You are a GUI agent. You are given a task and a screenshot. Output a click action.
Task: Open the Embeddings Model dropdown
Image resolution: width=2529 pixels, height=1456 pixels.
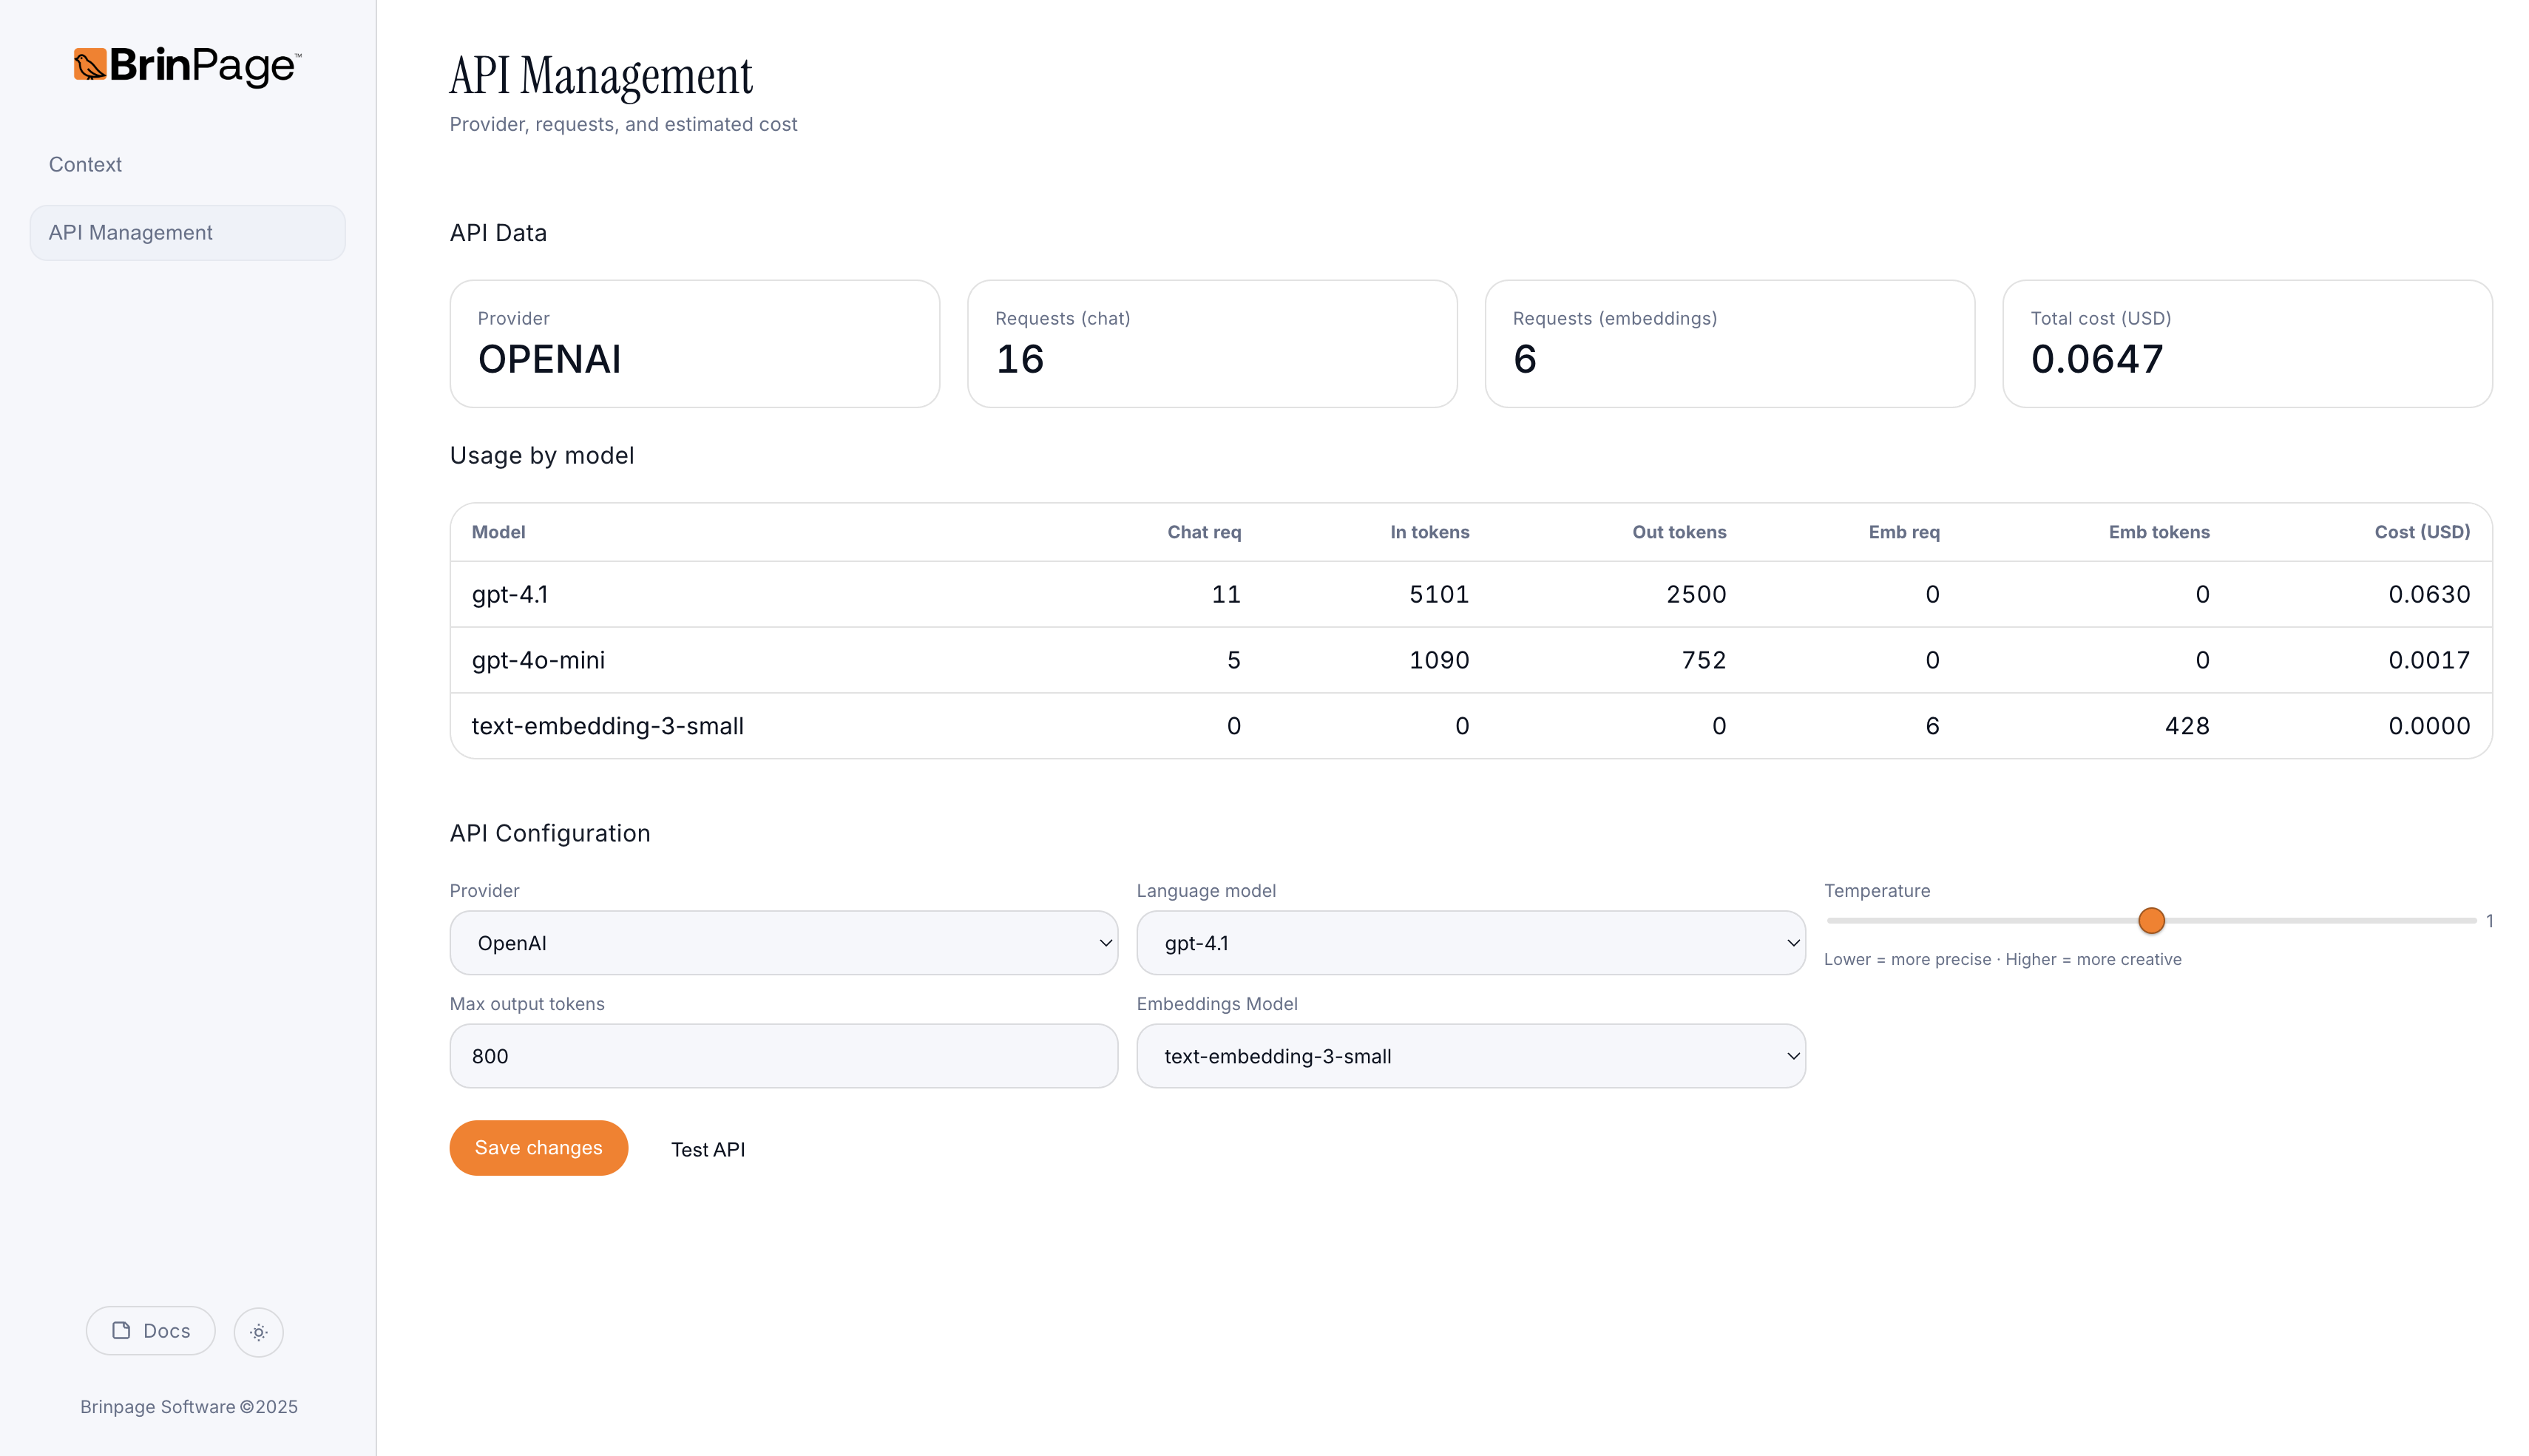coord(1470,1055)
